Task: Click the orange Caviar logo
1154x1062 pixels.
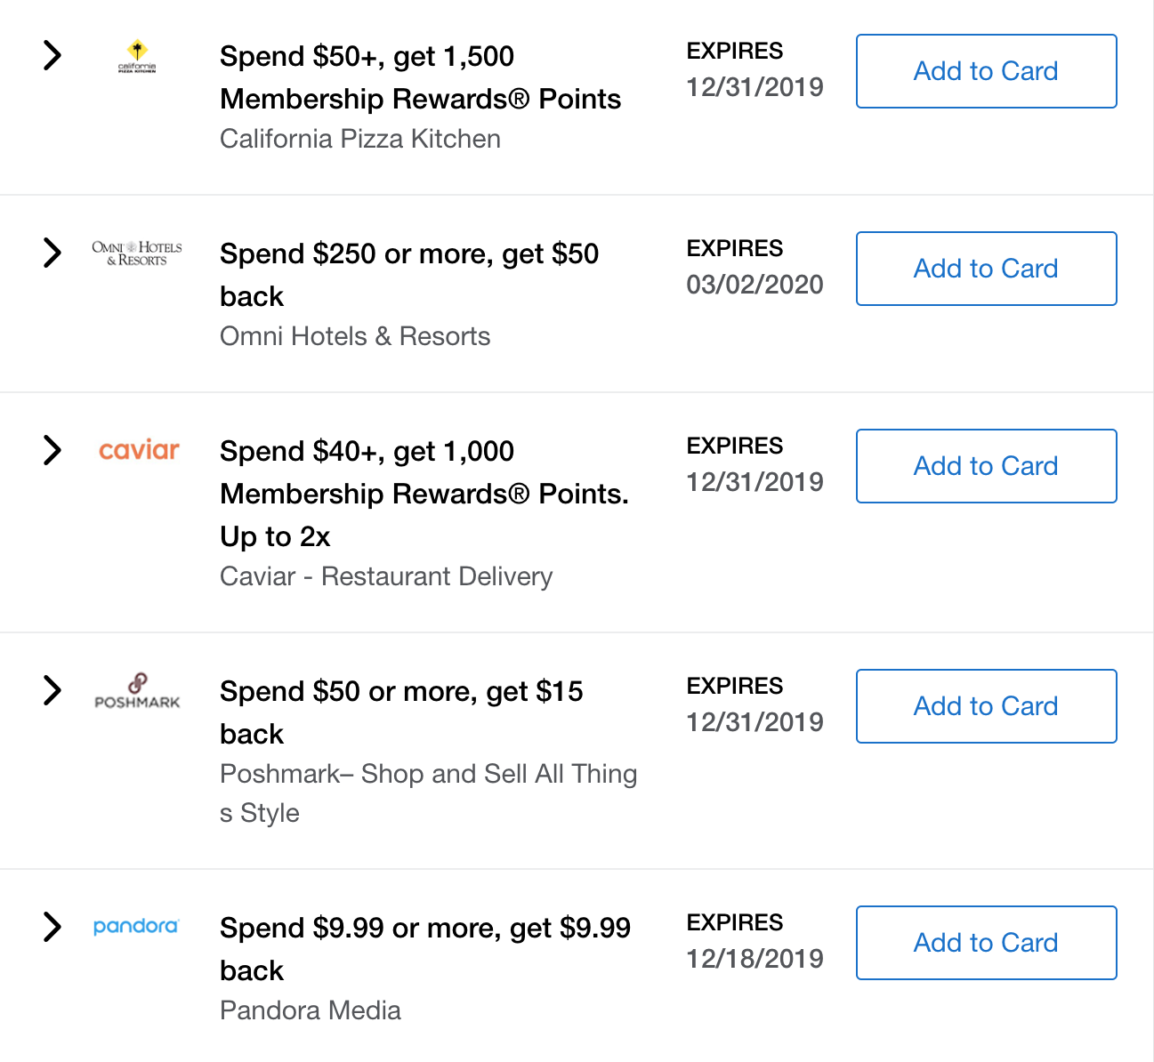Action: pos(138,450)
